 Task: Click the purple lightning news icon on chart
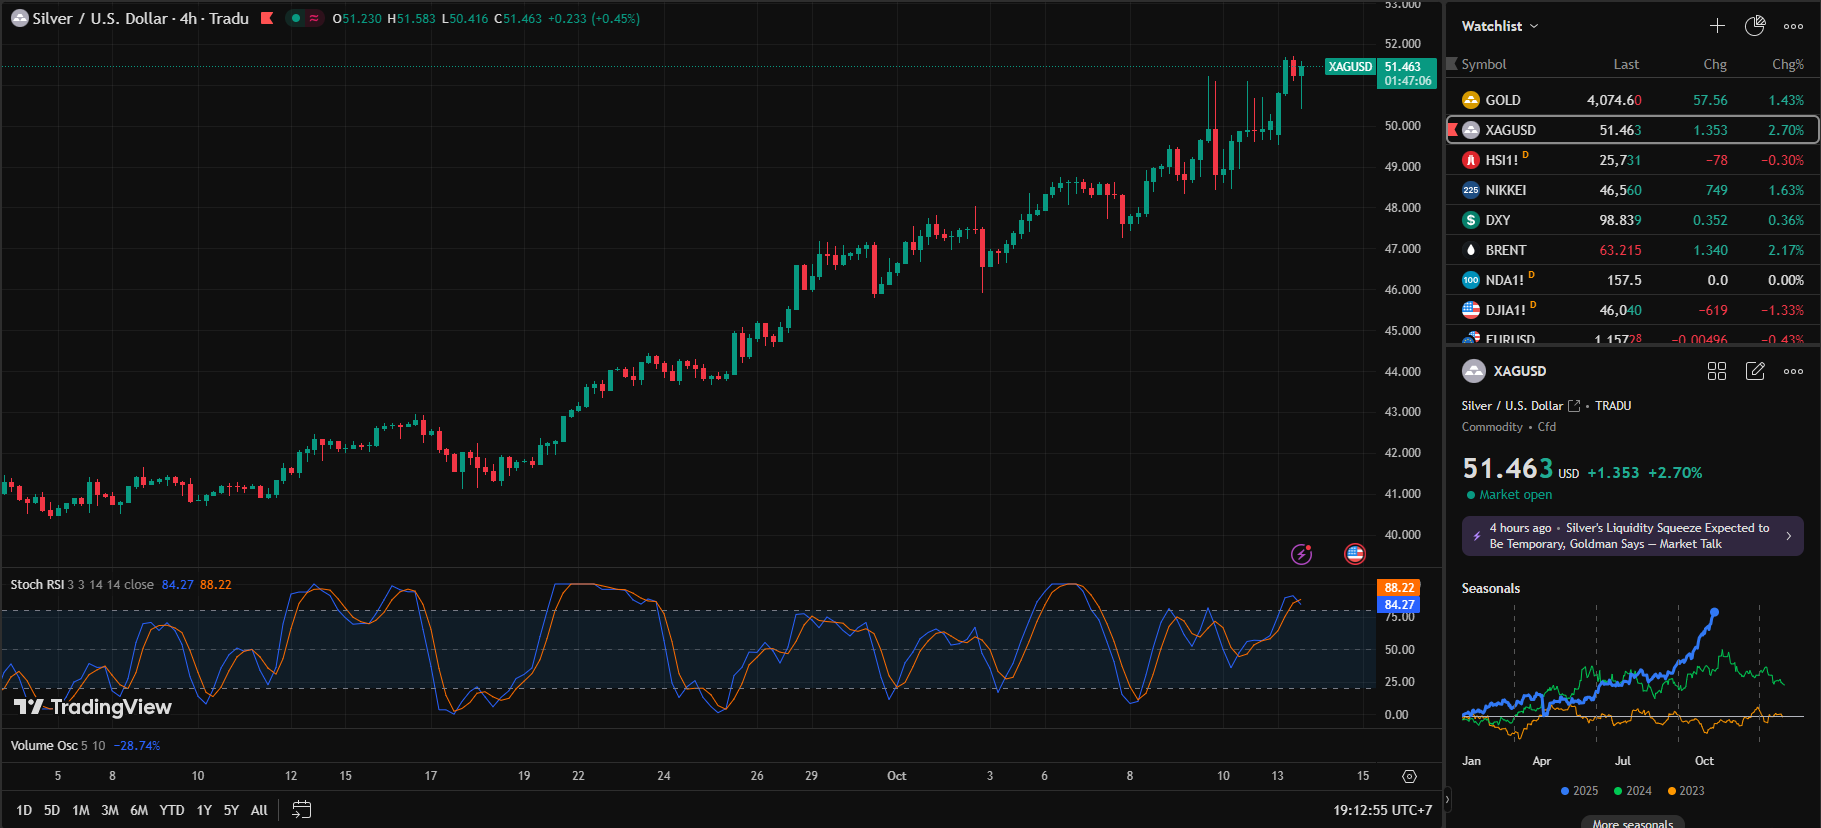click(1301, 554)
